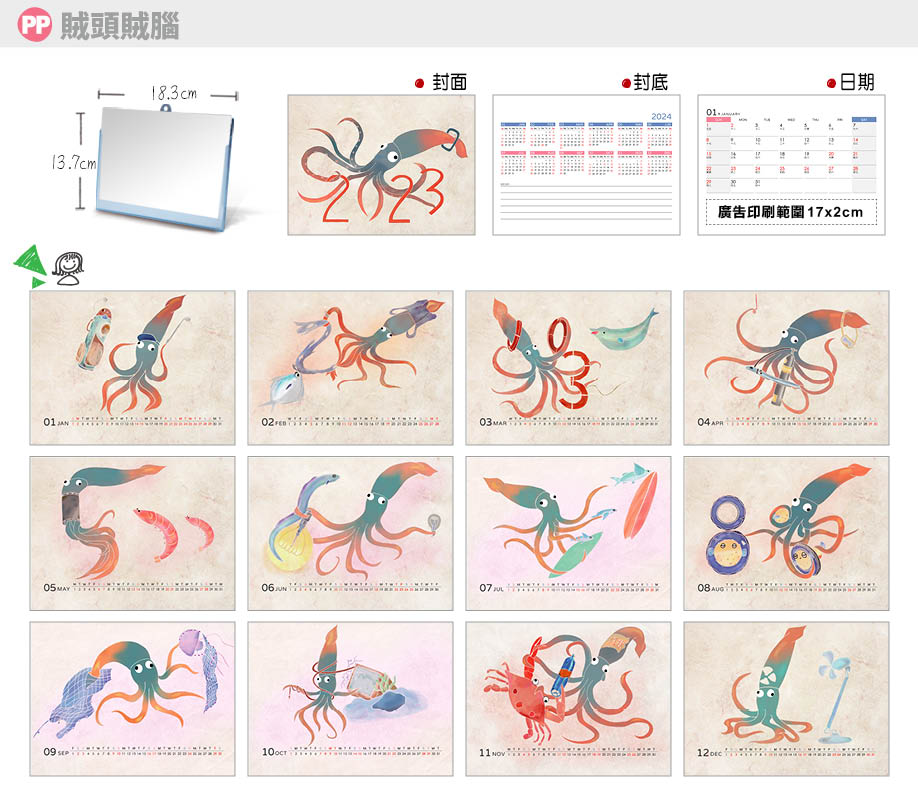The height and width of the screenshot is (800, 918).
Task: Click the pink PP logo icon
Action: [34, 25]
